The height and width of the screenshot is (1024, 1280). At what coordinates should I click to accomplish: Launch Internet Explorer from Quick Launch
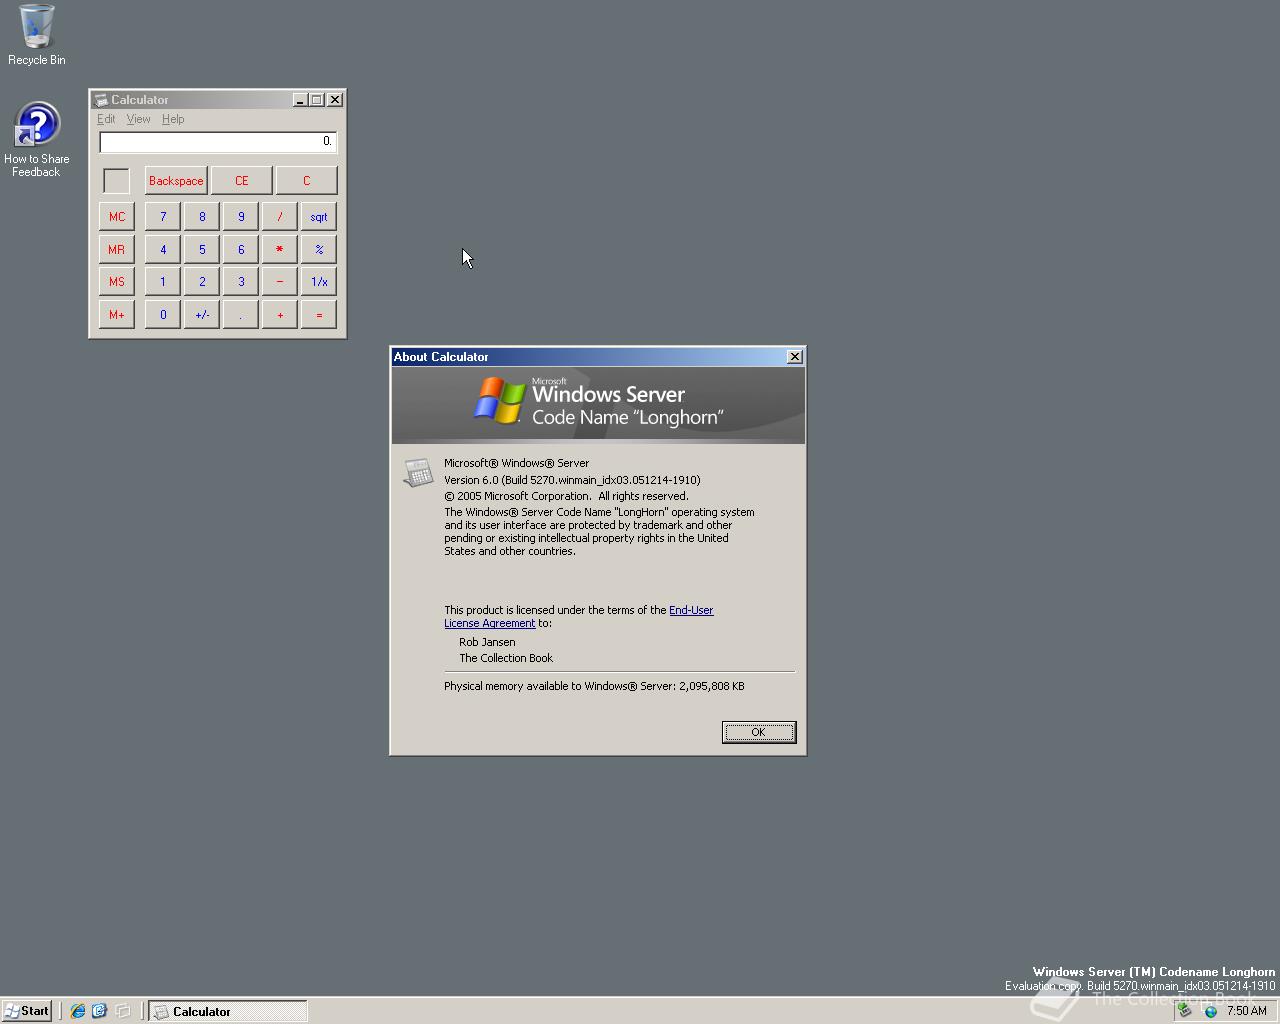click(x=77, y=1011)
